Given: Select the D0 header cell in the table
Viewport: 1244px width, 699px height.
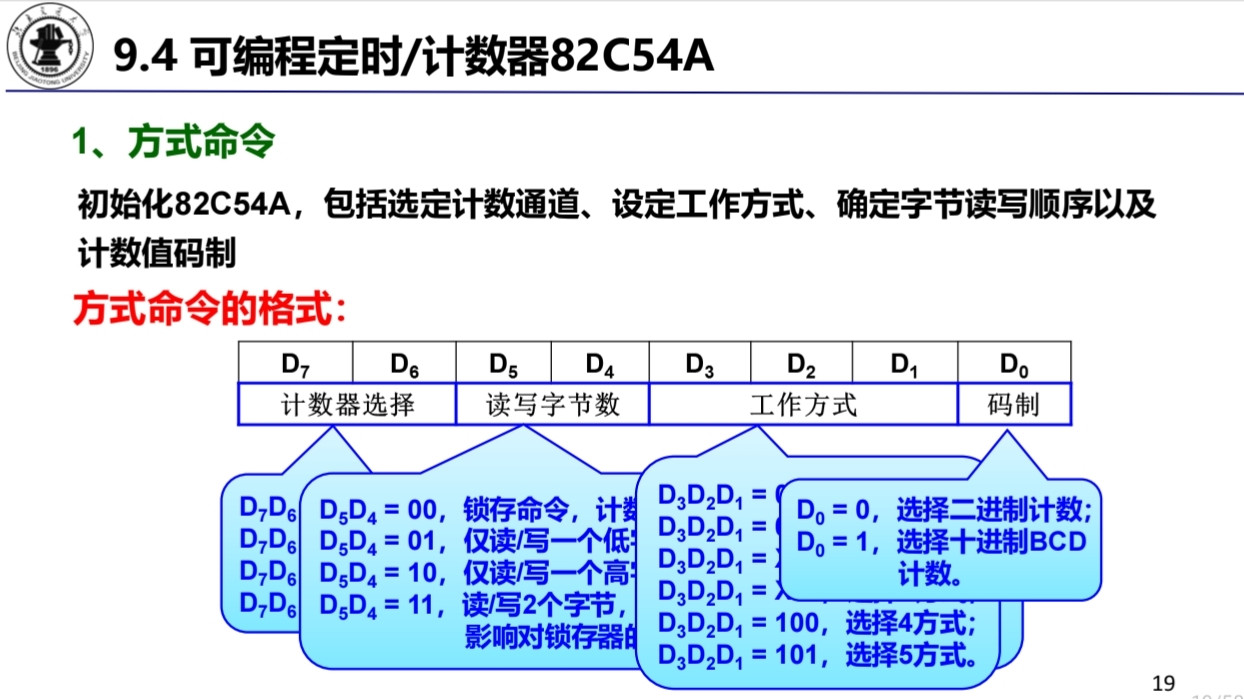Looking at the screenshot, I should (1014, 362).
